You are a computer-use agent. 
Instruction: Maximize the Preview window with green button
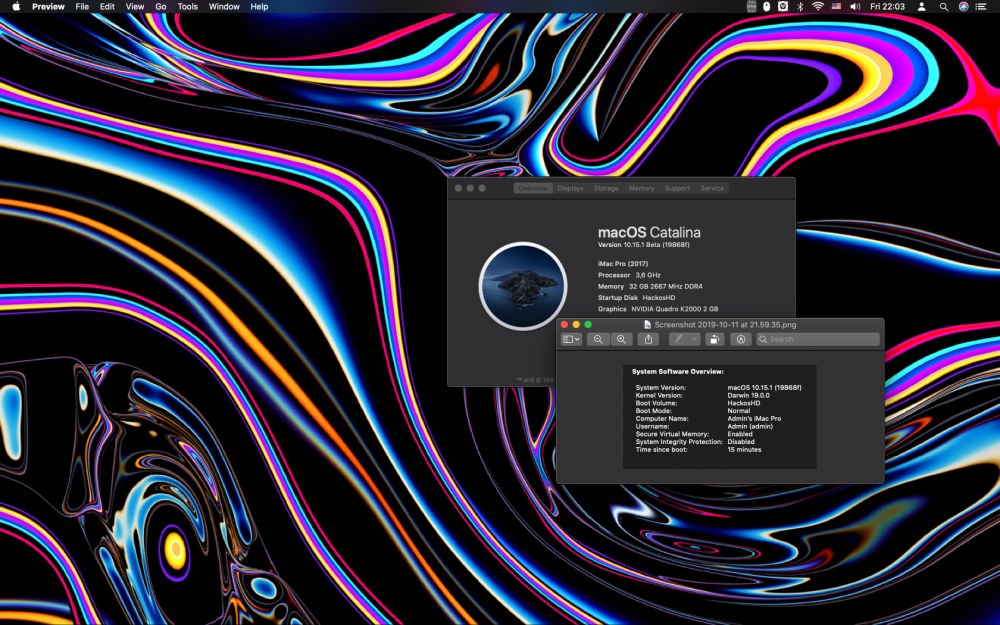click(x=588, y=325)
